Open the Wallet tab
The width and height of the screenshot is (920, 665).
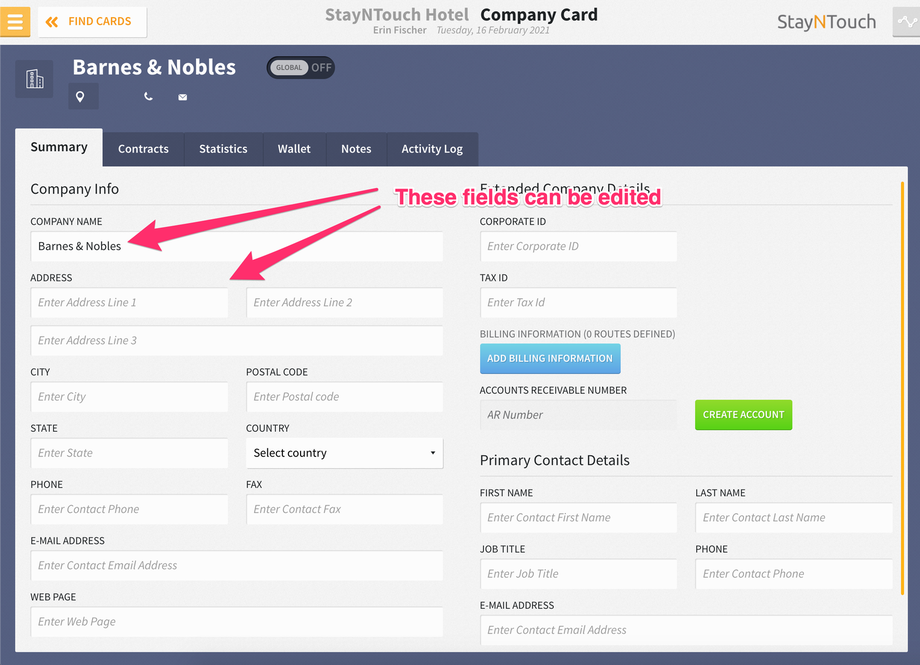click(x=294, y=149)
